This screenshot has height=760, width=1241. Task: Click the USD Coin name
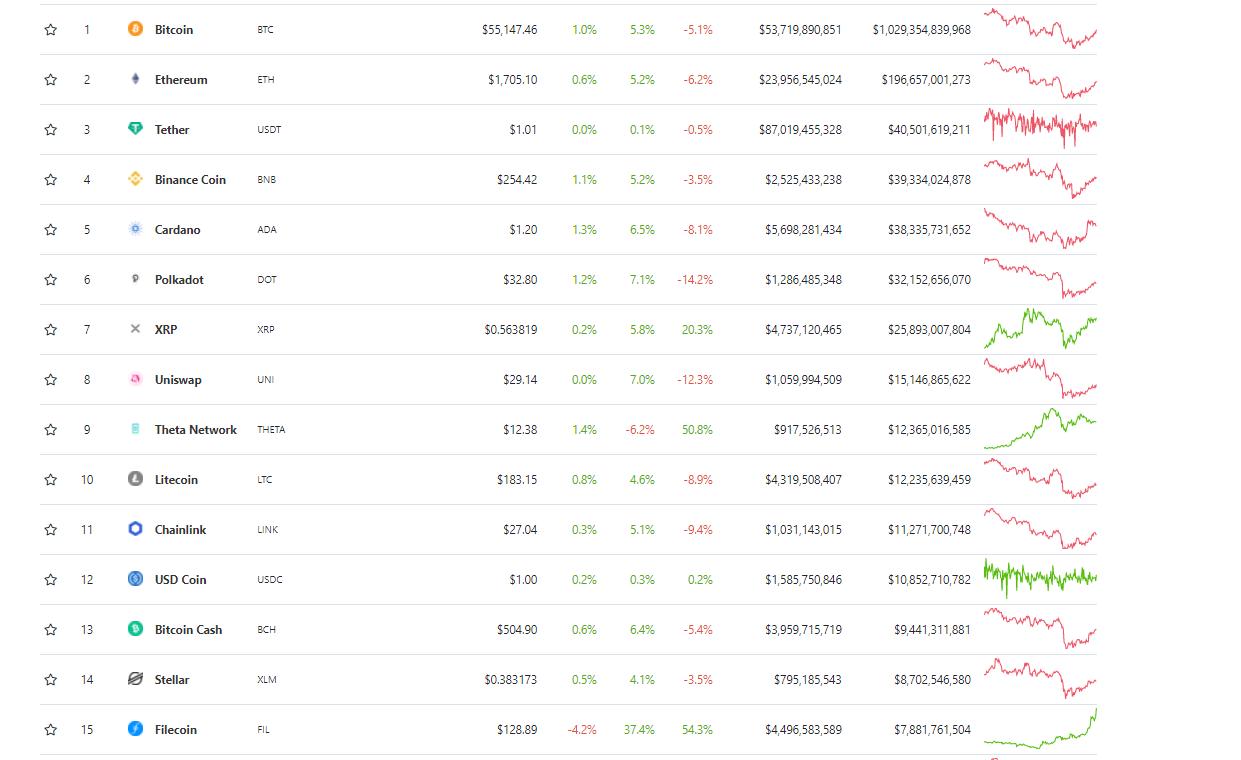point(180,579)
